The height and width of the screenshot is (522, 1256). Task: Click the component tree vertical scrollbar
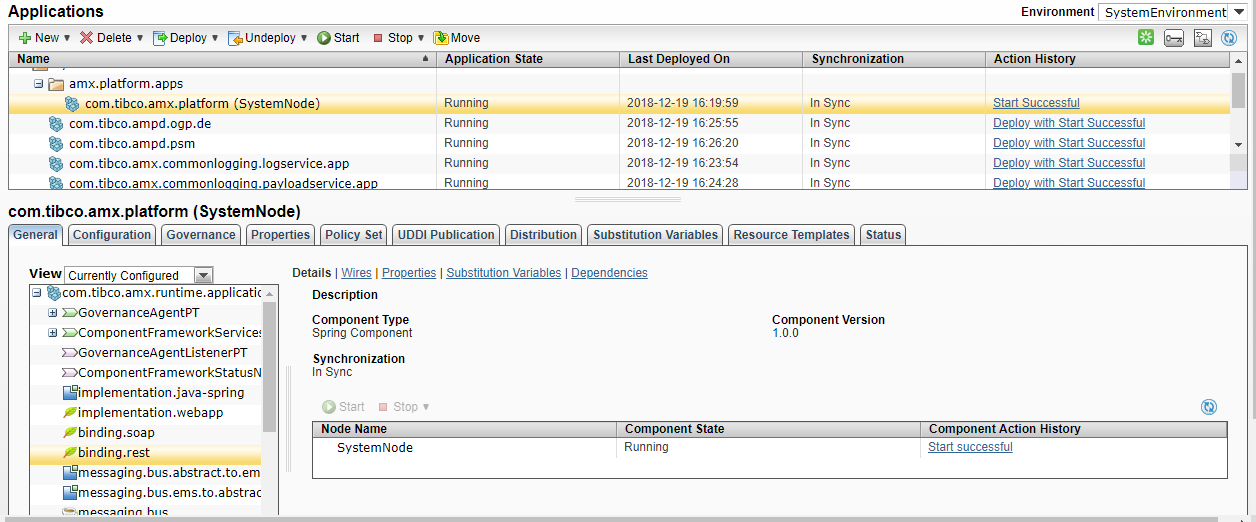[269, 365]
